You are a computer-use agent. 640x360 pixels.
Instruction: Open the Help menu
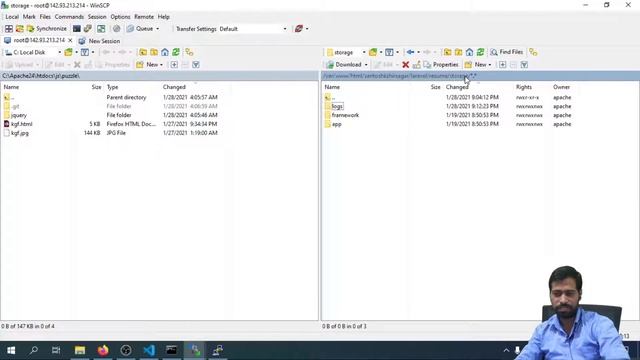[164, 17]
